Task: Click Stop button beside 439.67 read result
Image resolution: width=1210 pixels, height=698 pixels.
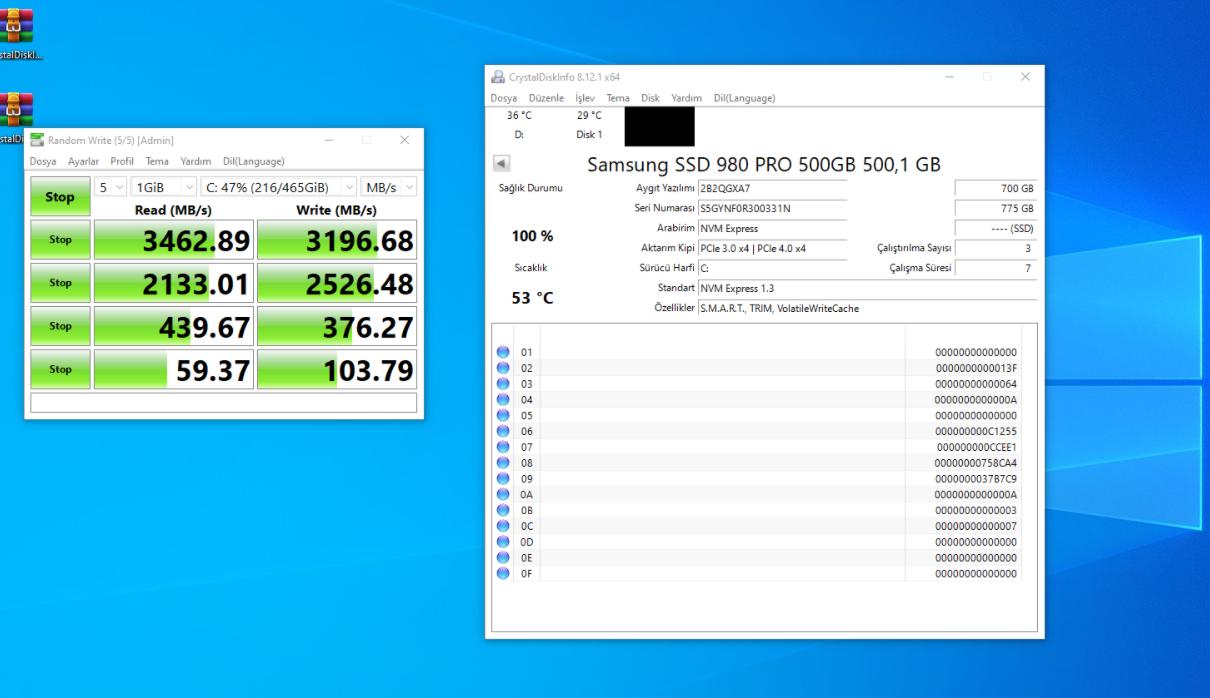Action: [60, 326]
